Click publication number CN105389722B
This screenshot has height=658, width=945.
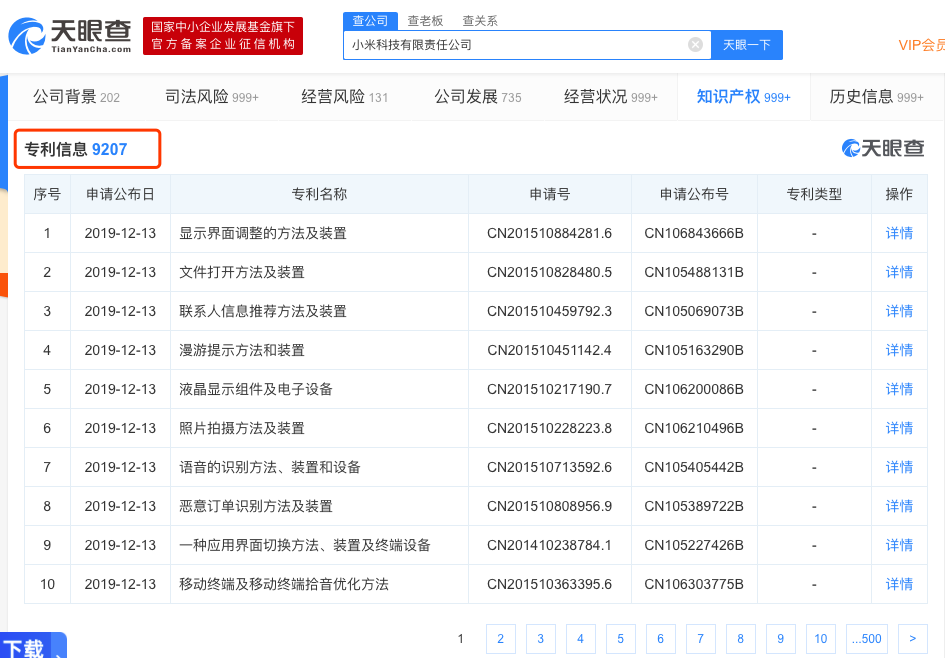[694, 506]
